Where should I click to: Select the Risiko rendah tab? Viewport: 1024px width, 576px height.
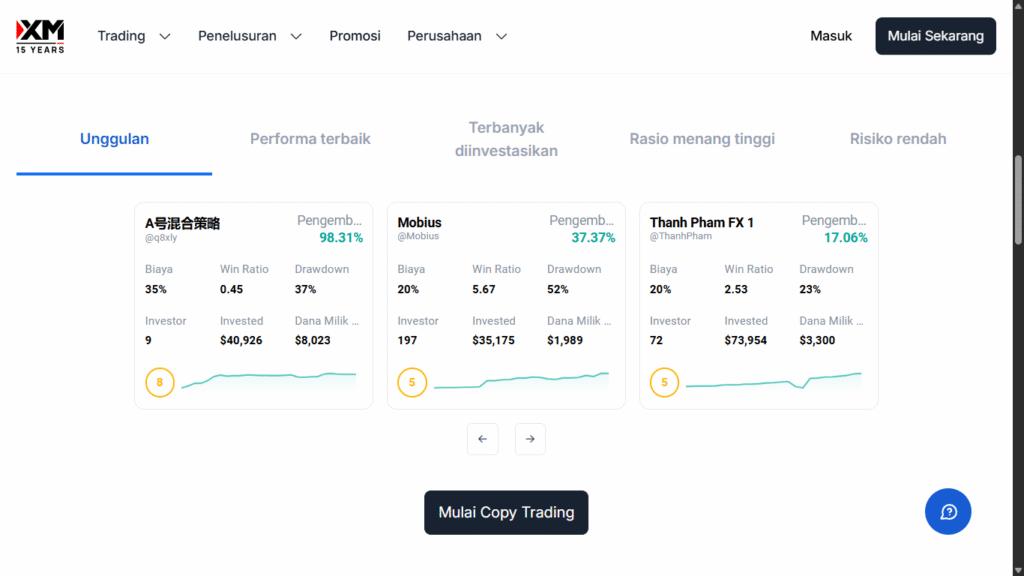point(898,139)
